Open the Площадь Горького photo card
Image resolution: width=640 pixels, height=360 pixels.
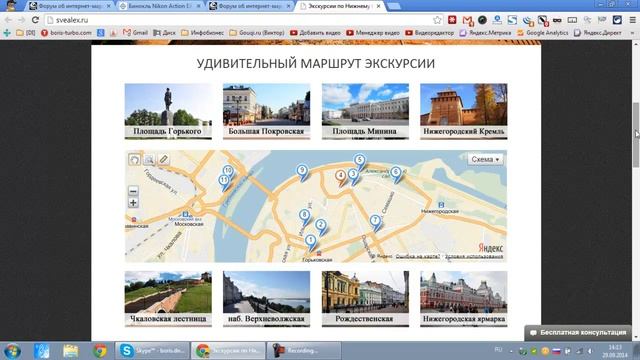click(x=168, y=111)
